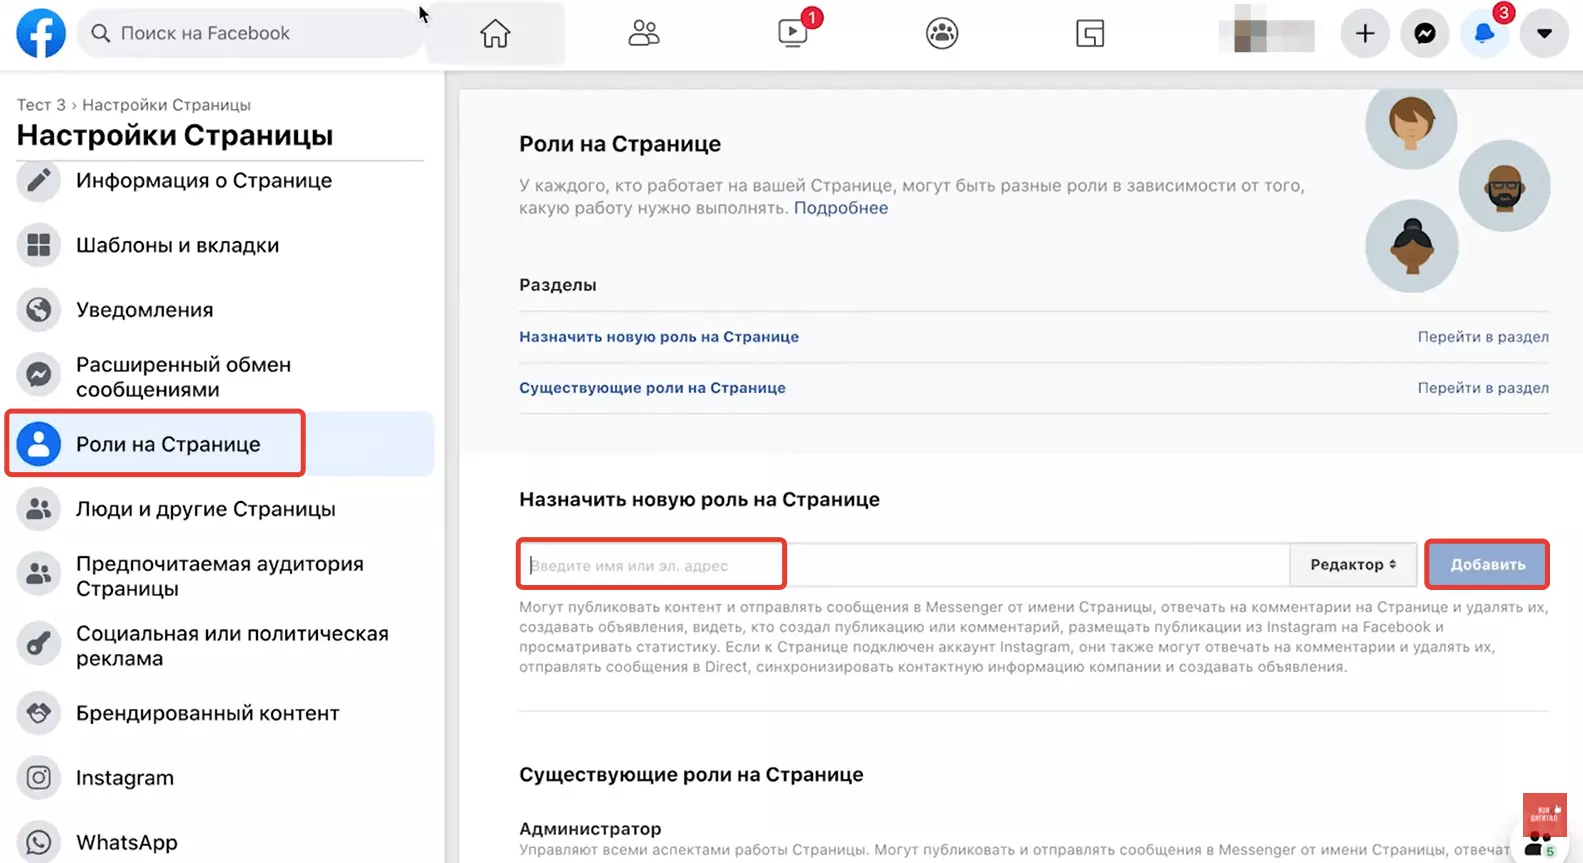1583x863 pixels.
Task: Open the Friends icon in top bar
Action: tap(643, 33)
